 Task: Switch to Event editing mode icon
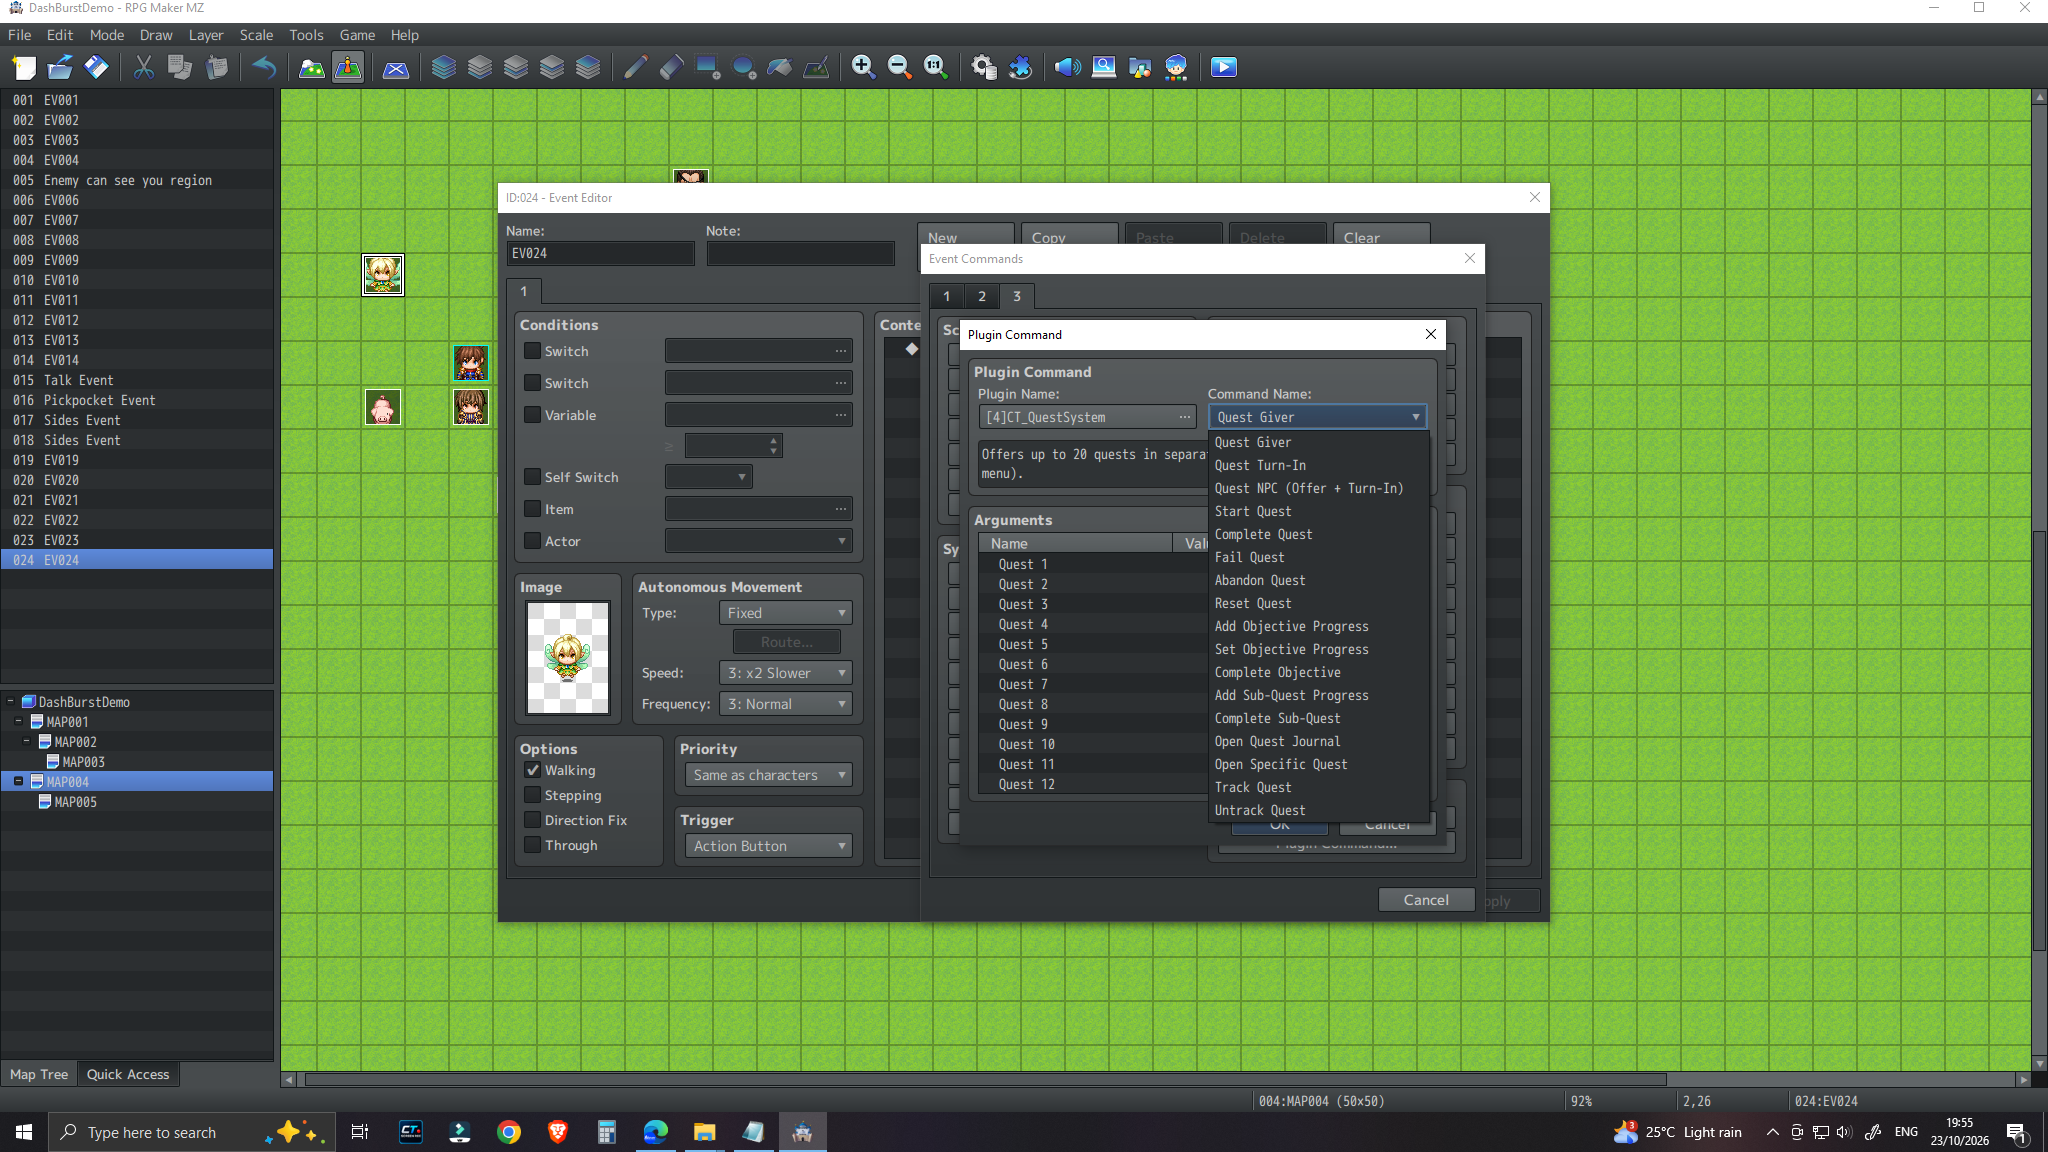coord(348,67)
